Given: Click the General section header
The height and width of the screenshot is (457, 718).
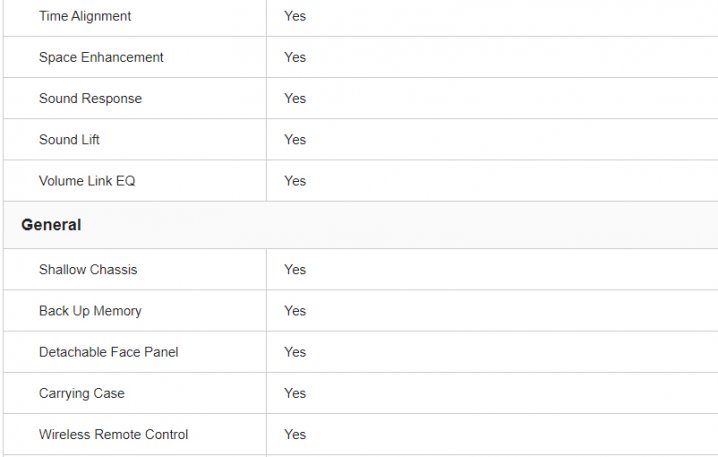Looking at the screenshot, I should [51, 225].
